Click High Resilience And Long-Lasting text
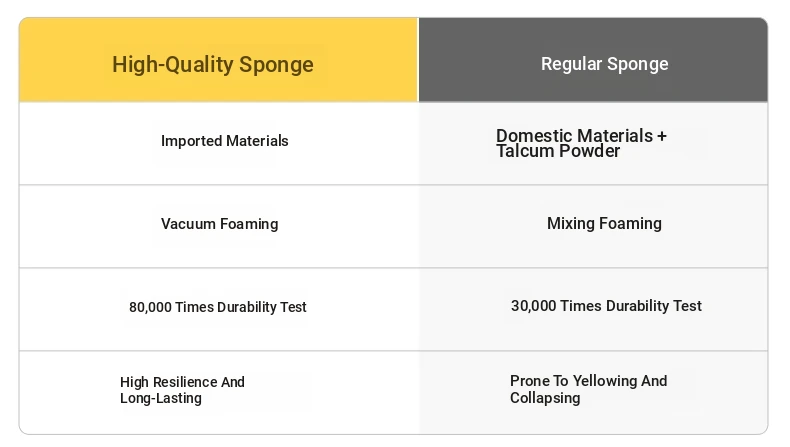This screenshot has height=447, width=790. [x=182, y=390]
